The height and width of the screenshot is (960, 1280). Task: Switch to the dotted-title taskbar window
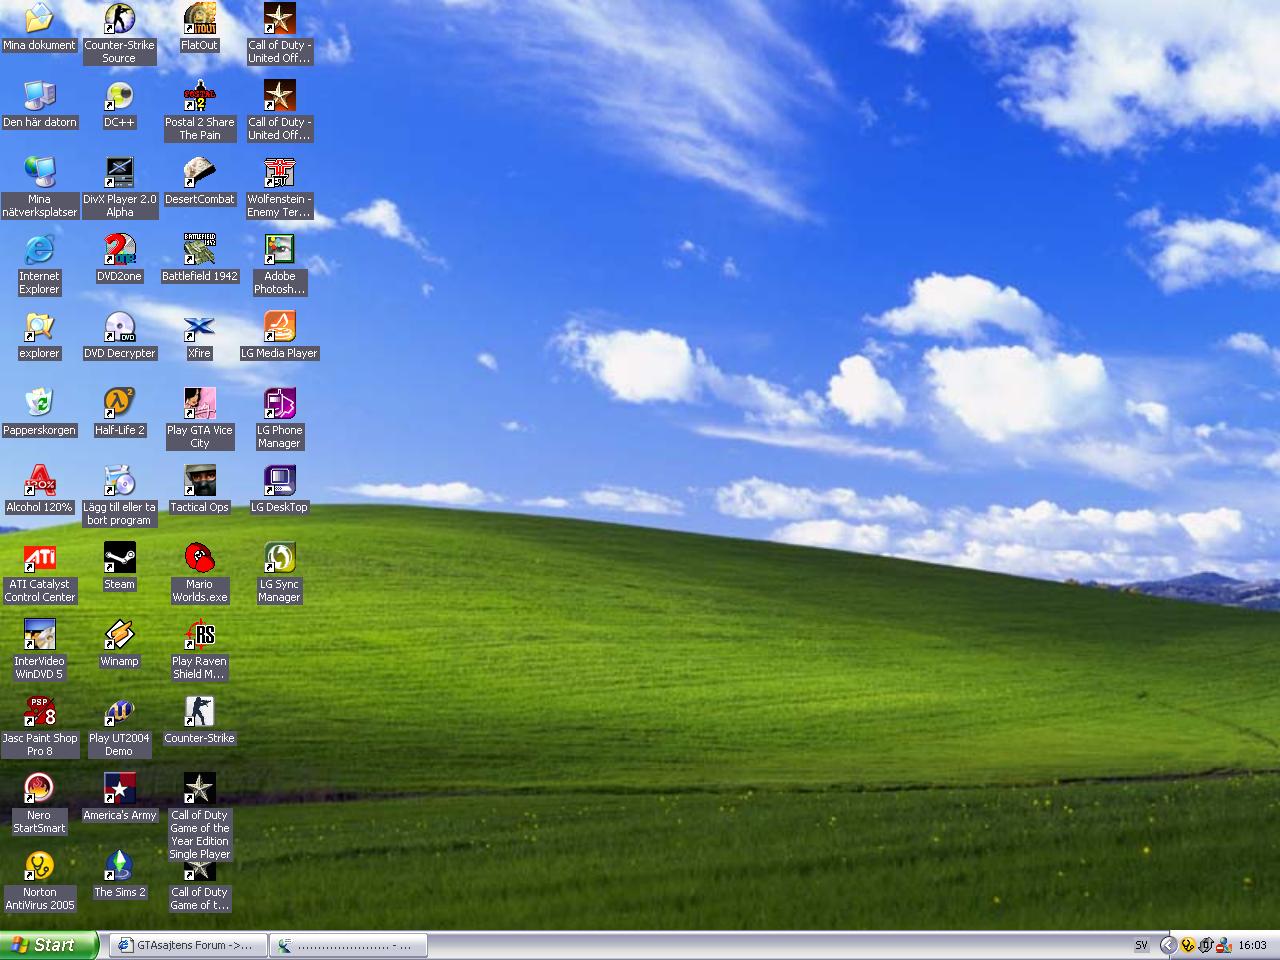[x=348, y=945]
